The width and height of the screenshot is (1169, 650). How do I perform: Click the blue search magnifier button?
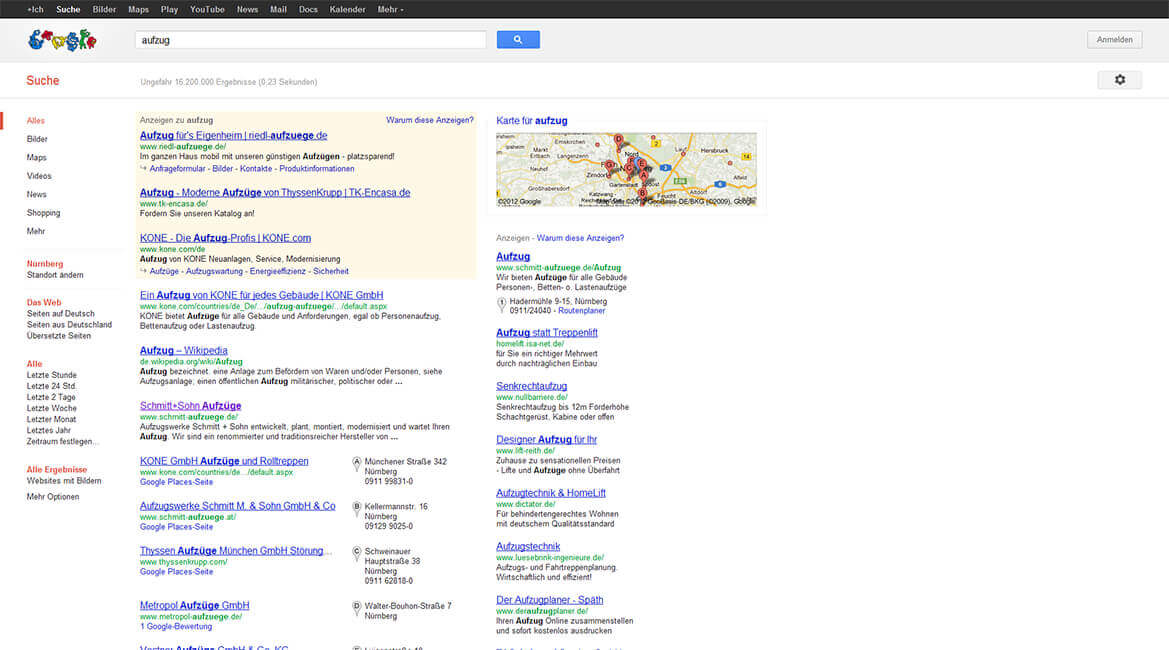pyautogui.click(x=518, y=40)
